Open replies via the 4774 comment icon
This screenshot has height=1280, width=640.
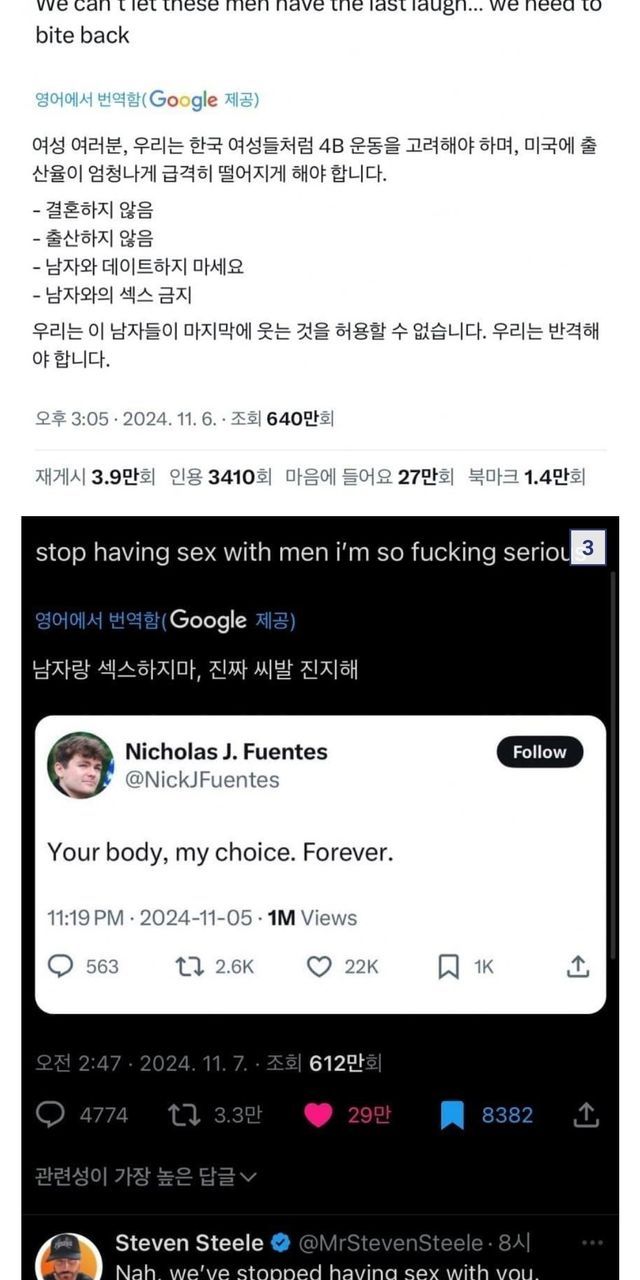point(51,1115)
